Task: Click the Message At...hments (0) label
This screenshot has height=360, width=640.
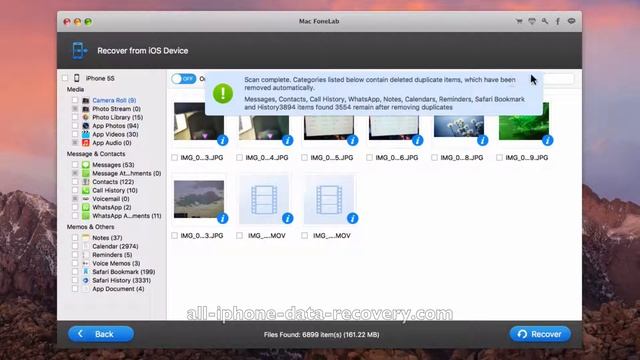Action: [127, 173]
